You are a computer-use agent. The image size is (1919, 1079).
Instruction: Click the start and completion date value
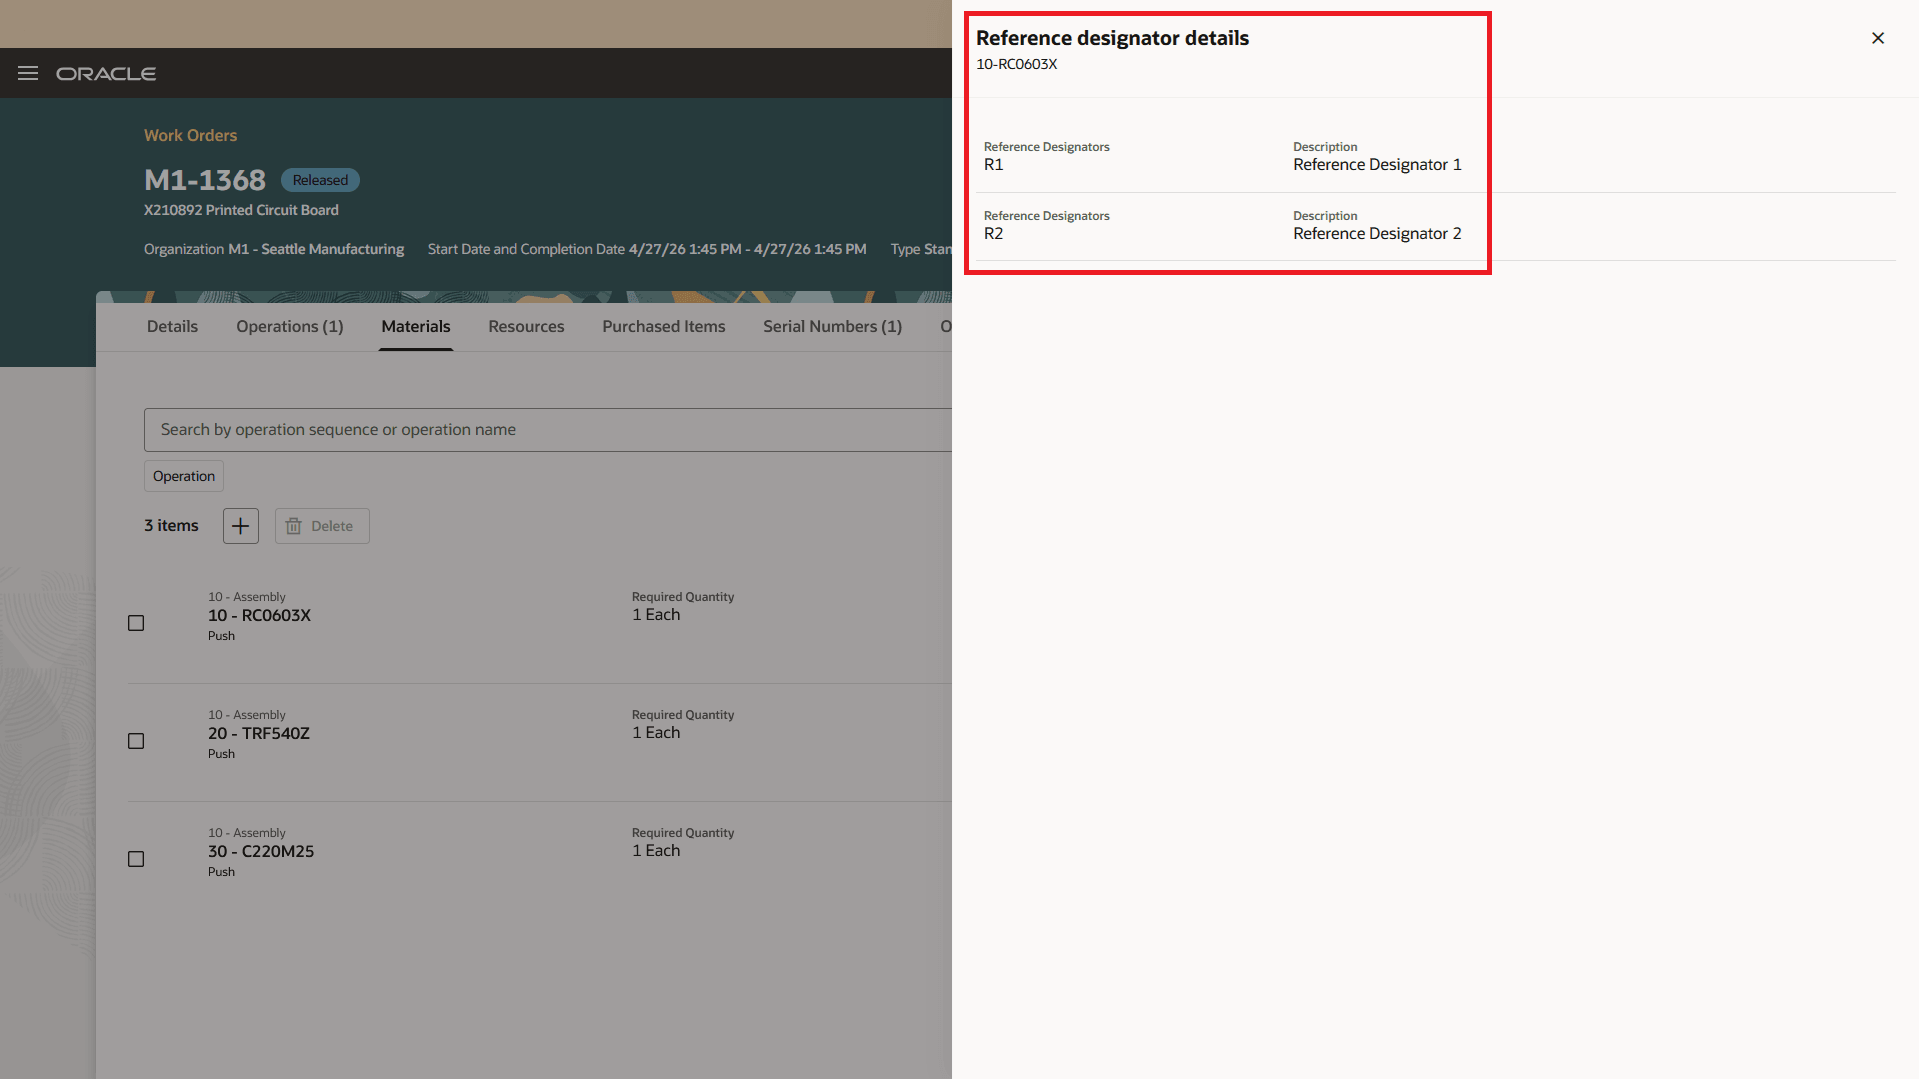point(747,249)
